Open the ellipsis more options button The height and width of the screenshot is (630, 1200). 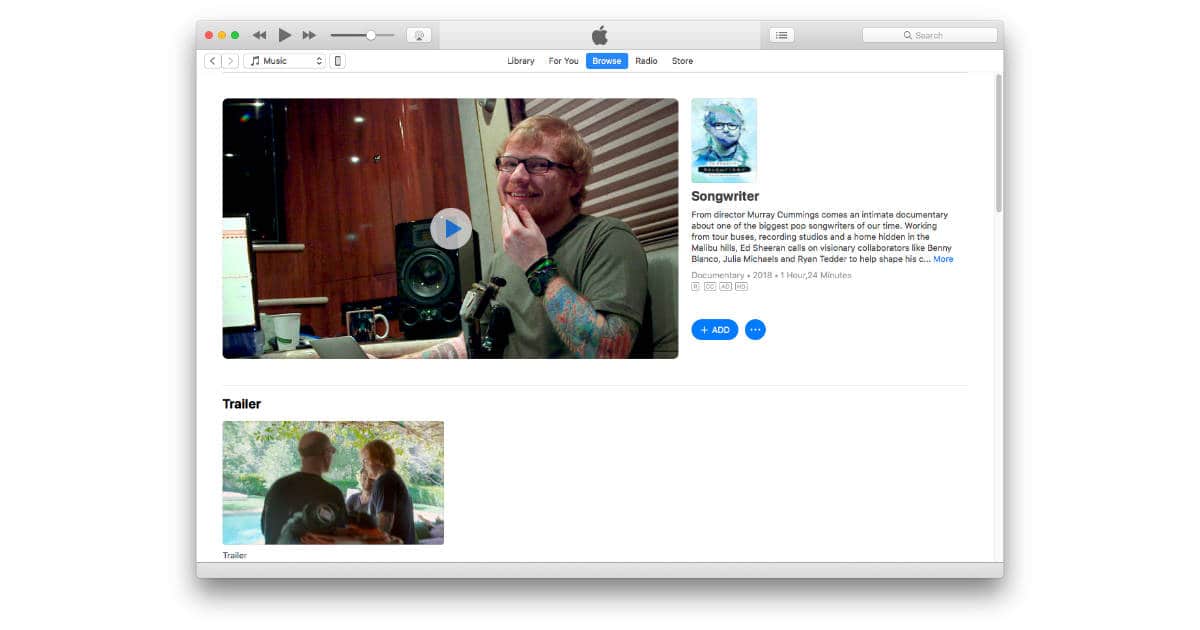pos(756,330)
